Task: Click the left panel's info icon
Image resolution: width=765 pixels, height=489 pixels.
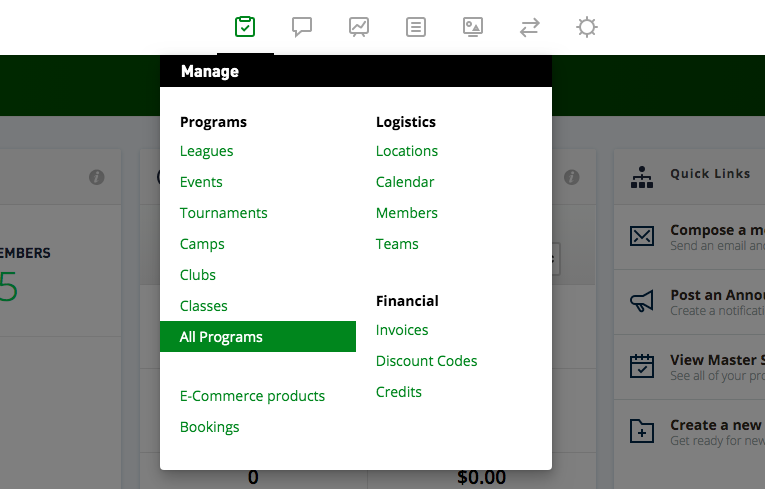Action: [x=97, y=177]
